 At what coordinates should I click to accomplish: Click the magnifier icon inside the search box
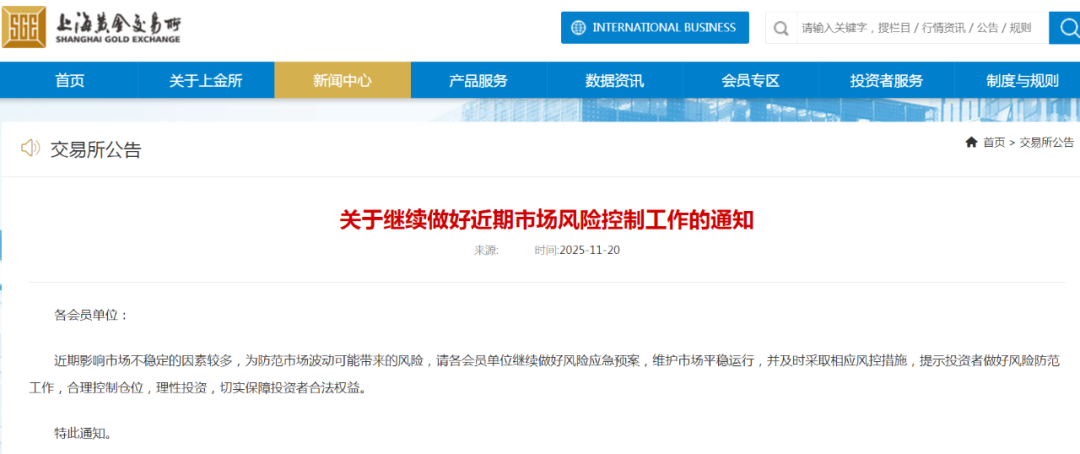(781, 28)
